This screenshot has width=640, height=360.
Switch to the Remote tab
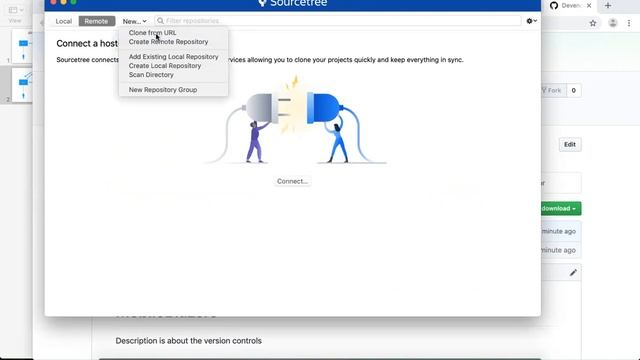(96, 21)
